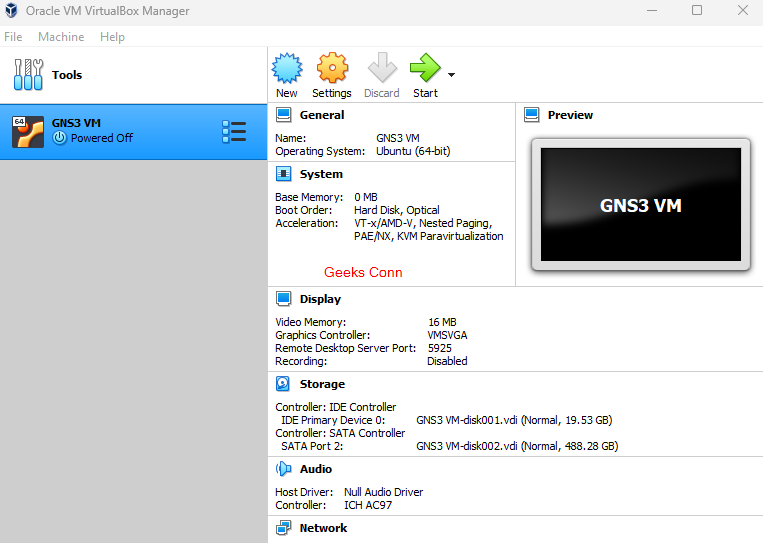763x543 pixels.
Task: Select the GNS3 VM entry in list
Action: 133,132
